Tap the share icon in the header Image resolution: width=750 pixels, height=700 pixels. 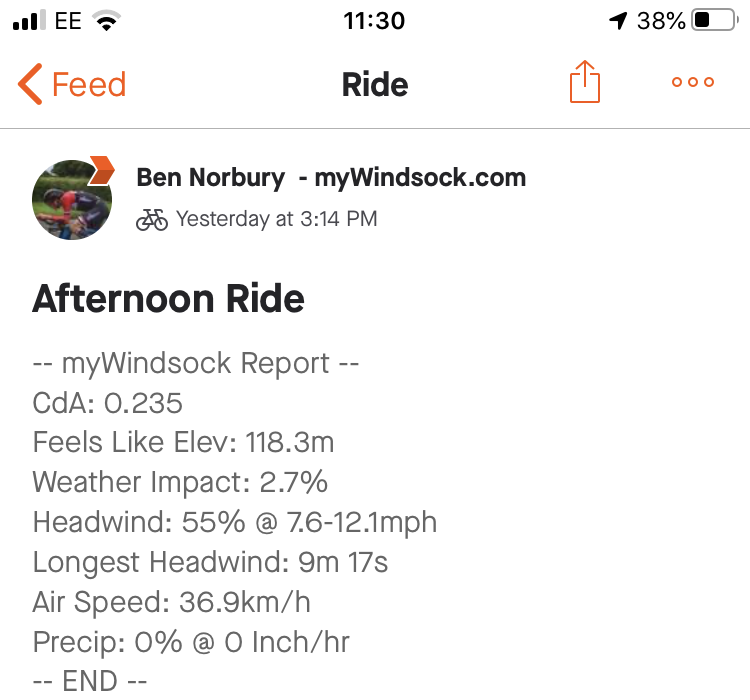tap(585, 82)
